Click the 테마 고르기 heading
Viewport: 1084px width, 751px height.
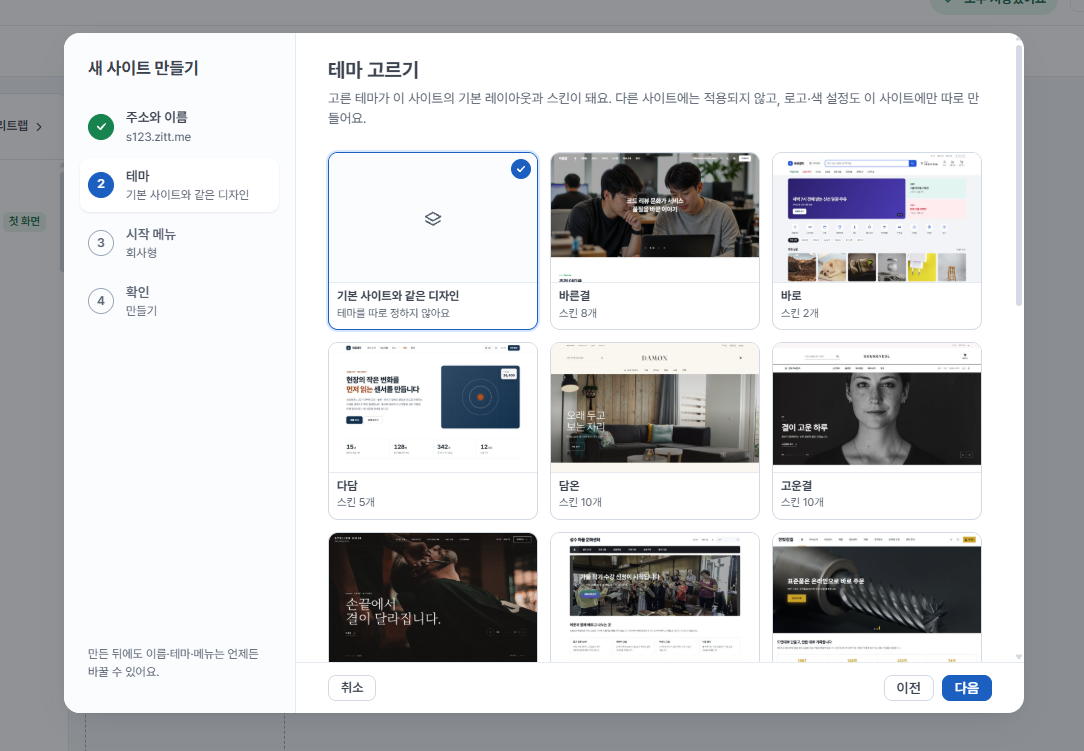[373, 70]
